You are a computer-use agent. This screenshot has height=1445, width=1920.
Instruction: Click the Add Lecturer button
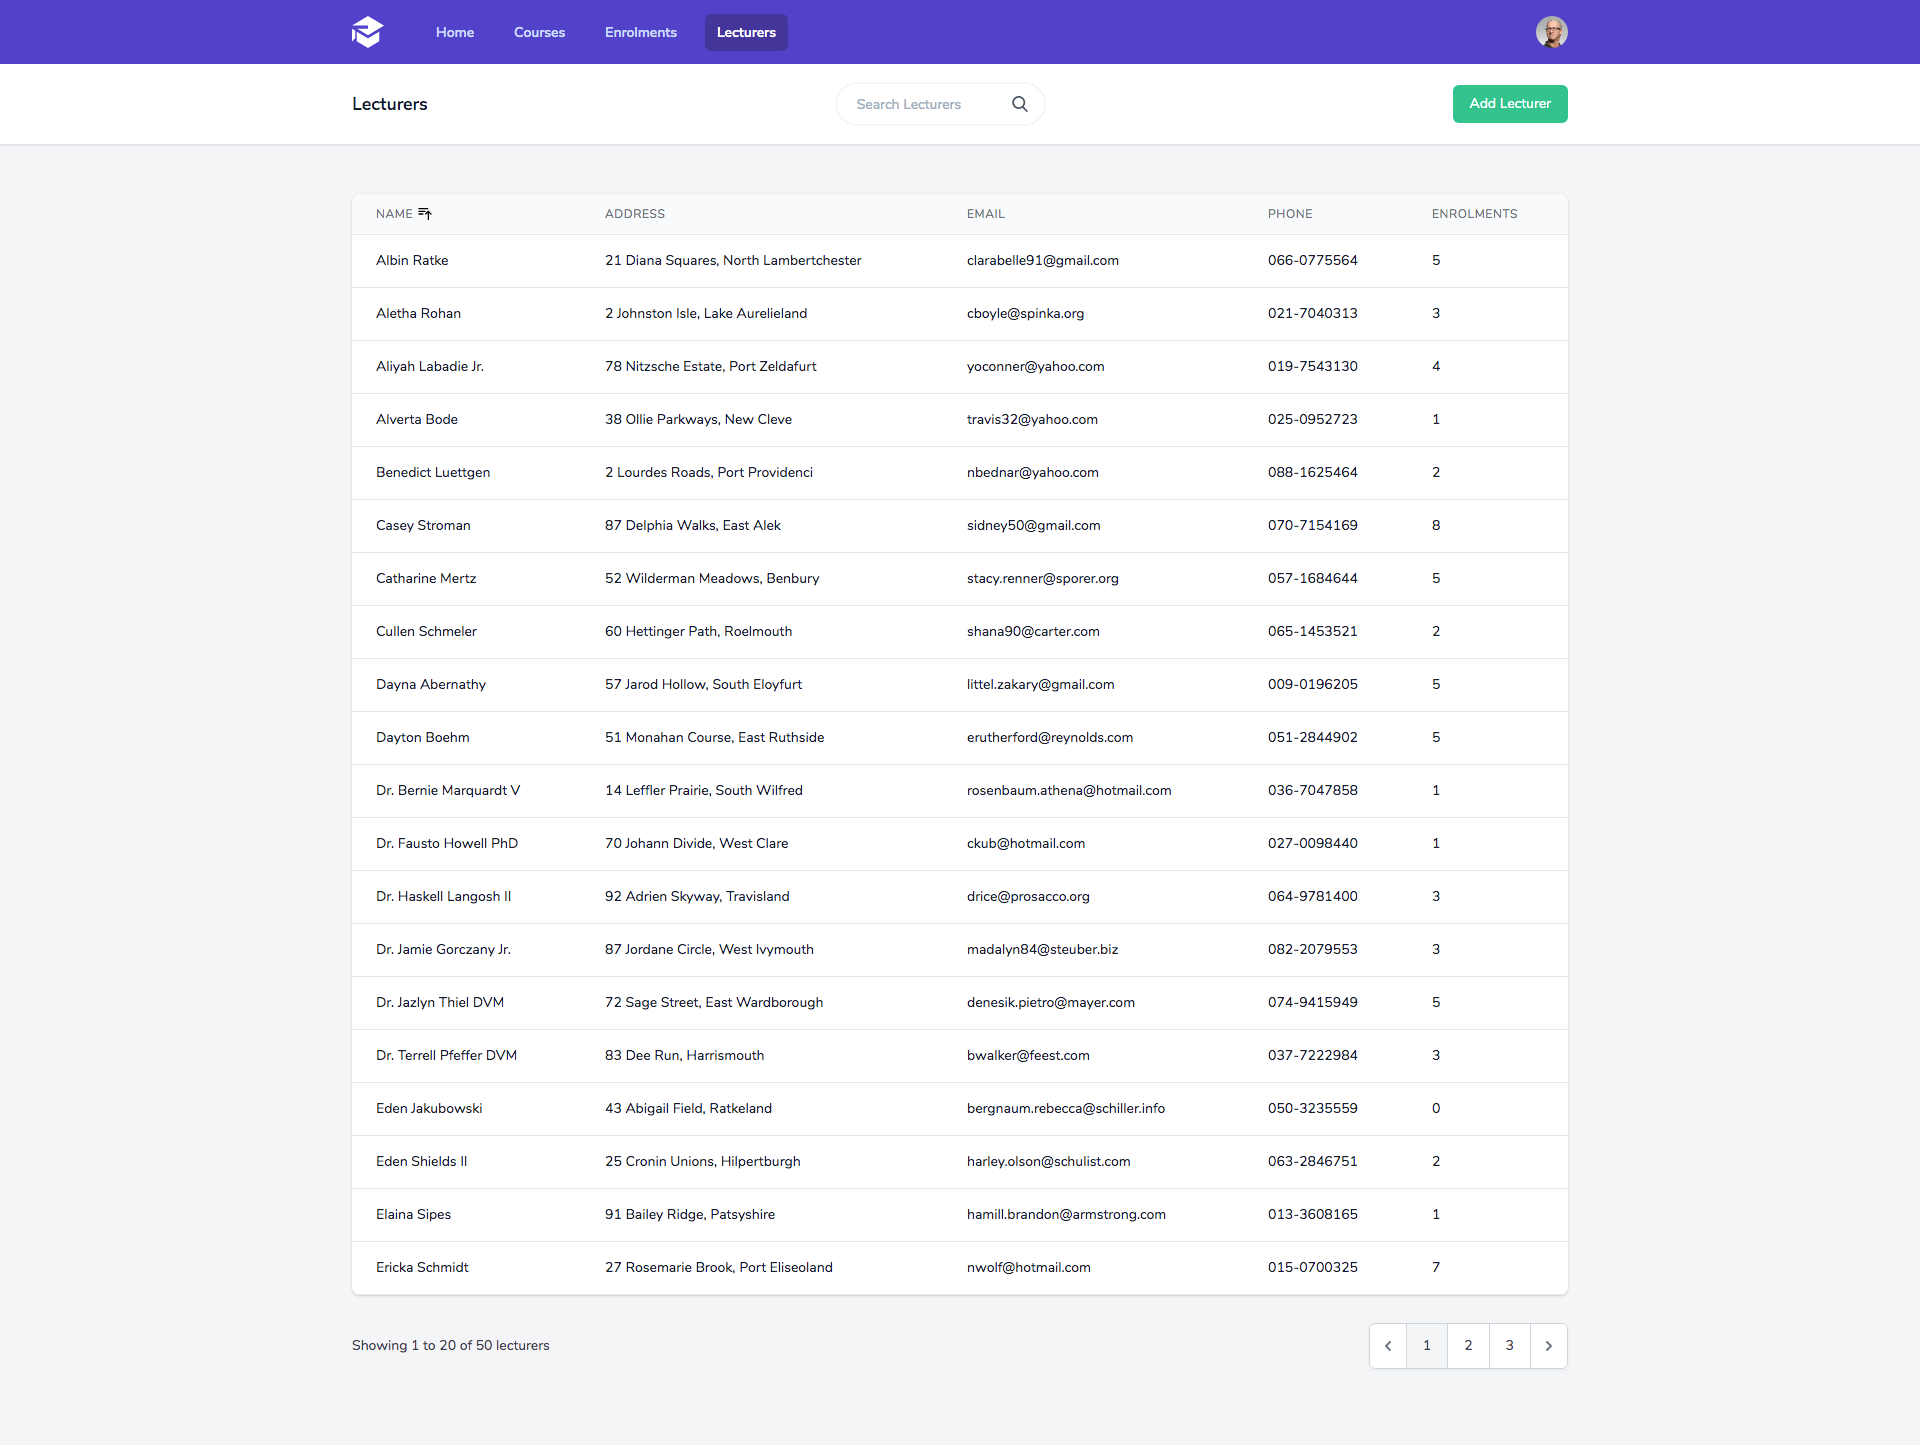click(1510, 104)
